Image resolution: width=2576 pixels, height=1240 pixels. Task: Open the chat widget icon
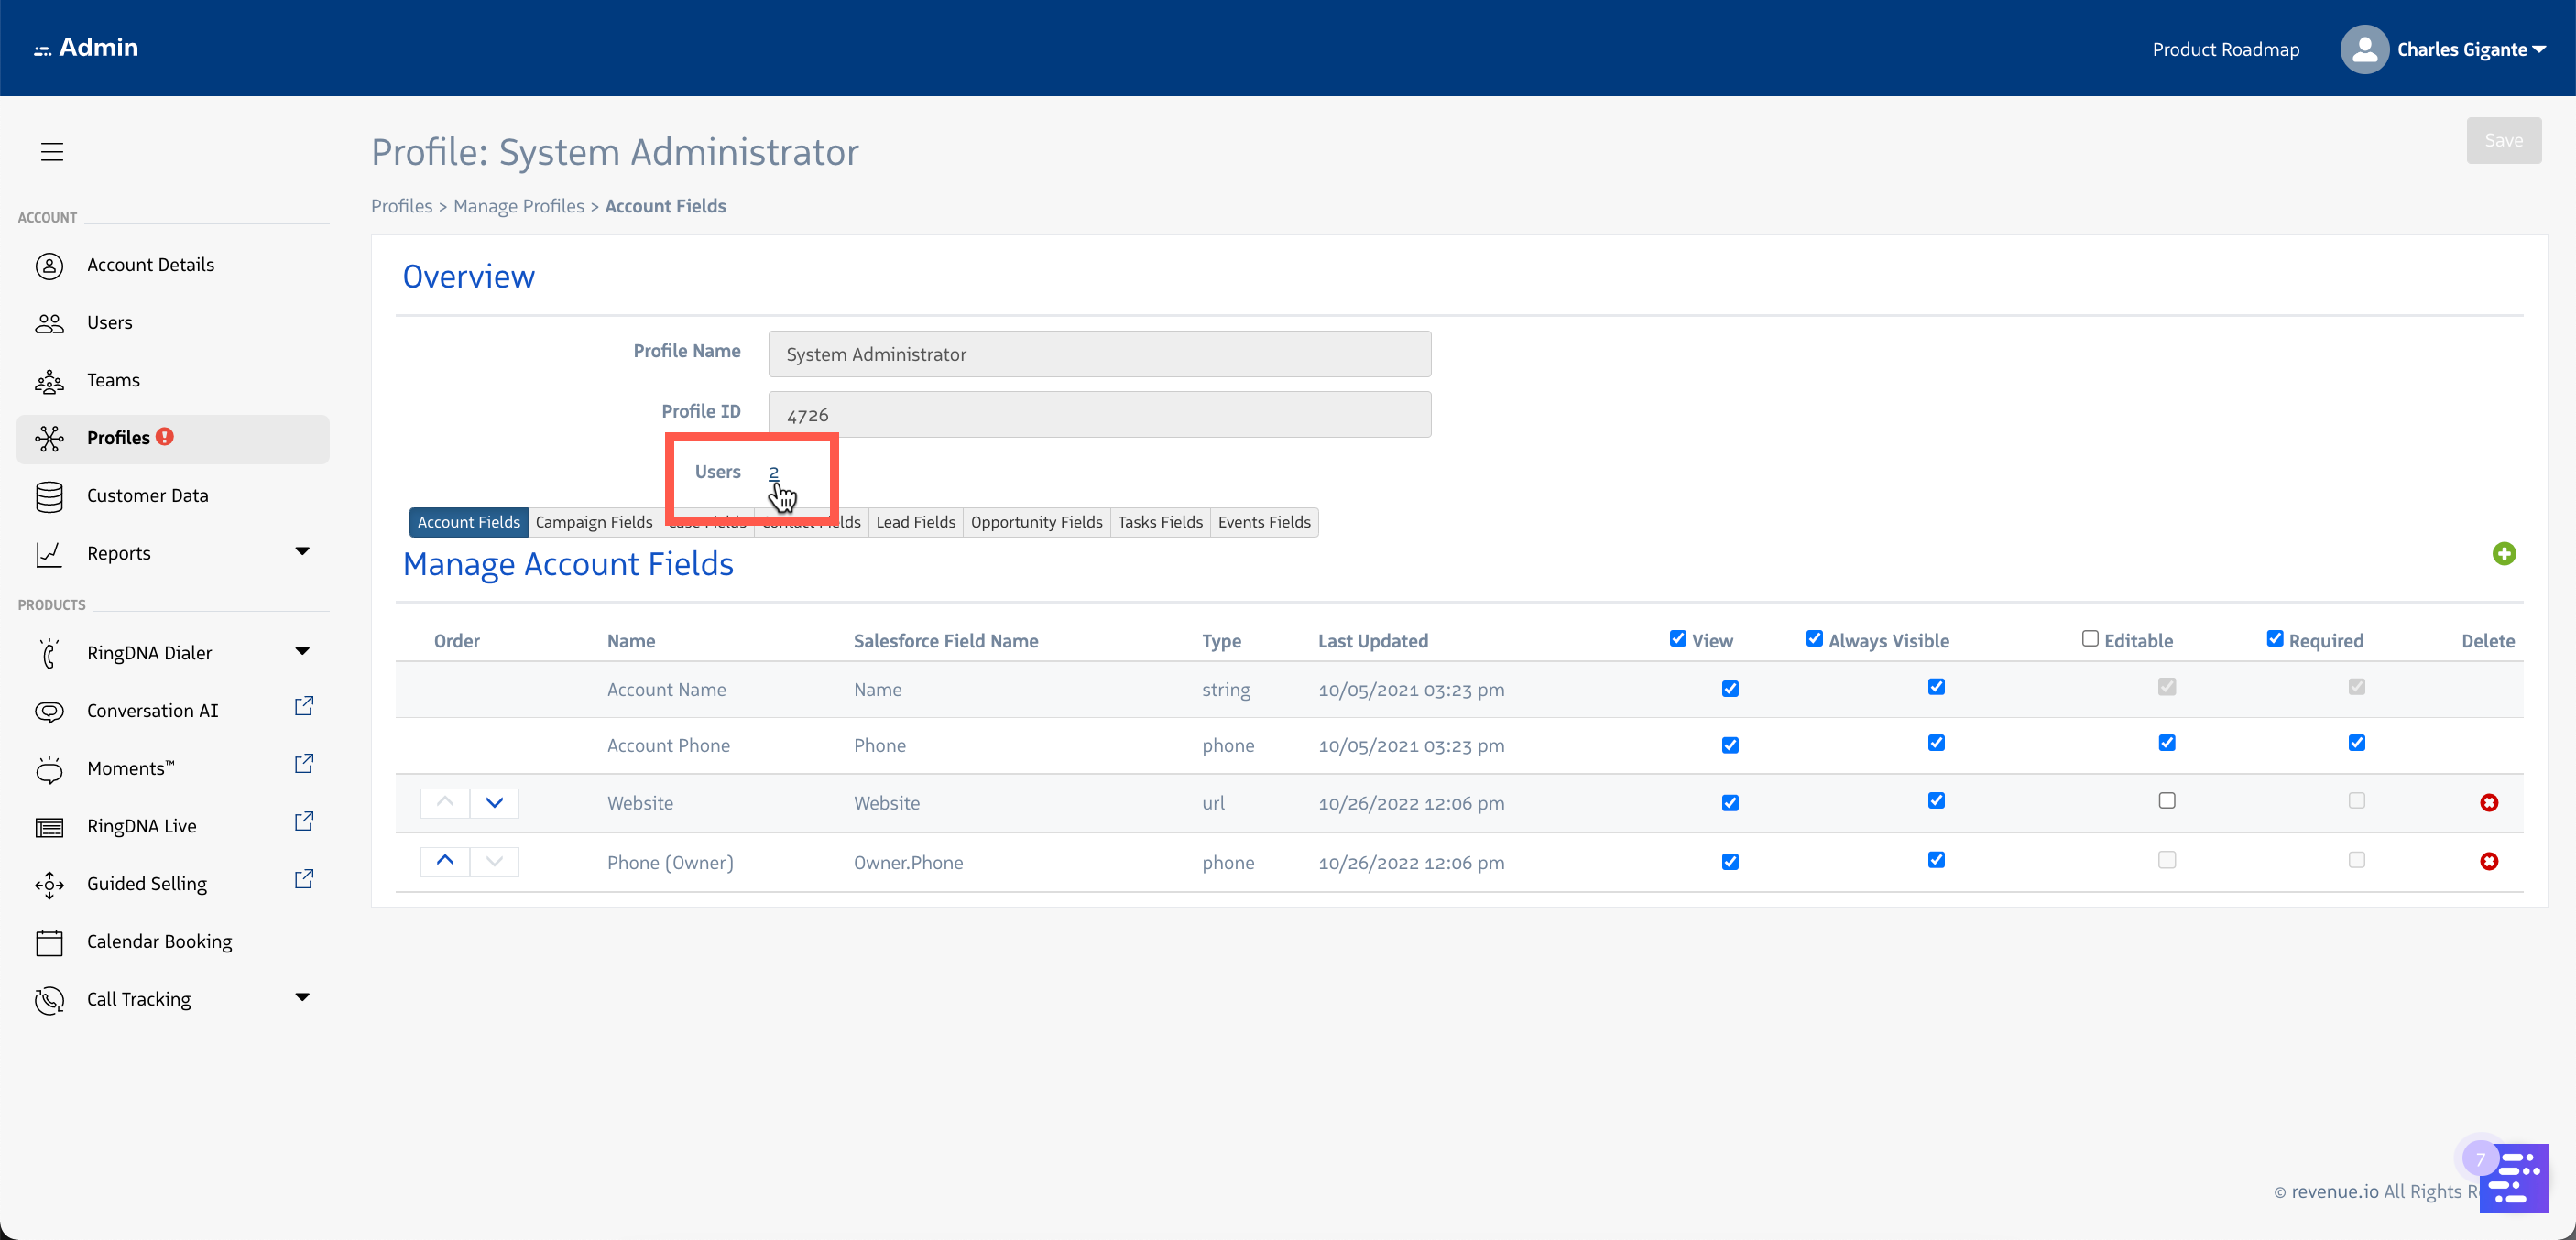(x=2513, y=1178)
